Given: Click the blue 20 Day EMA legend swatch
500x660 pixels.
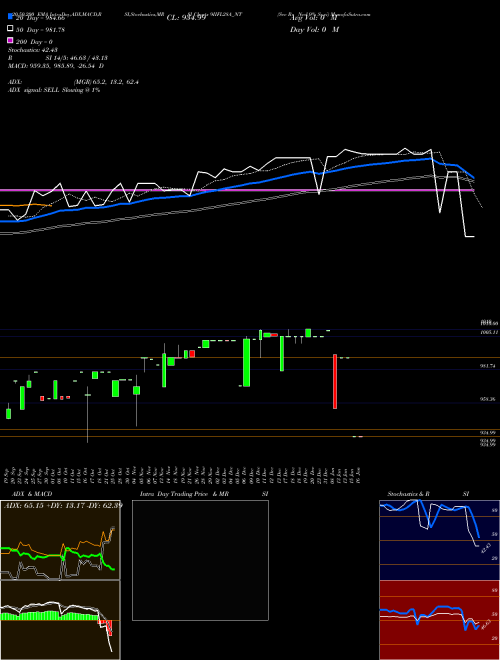Looking at the screenshot, I should tap(10, 17).
